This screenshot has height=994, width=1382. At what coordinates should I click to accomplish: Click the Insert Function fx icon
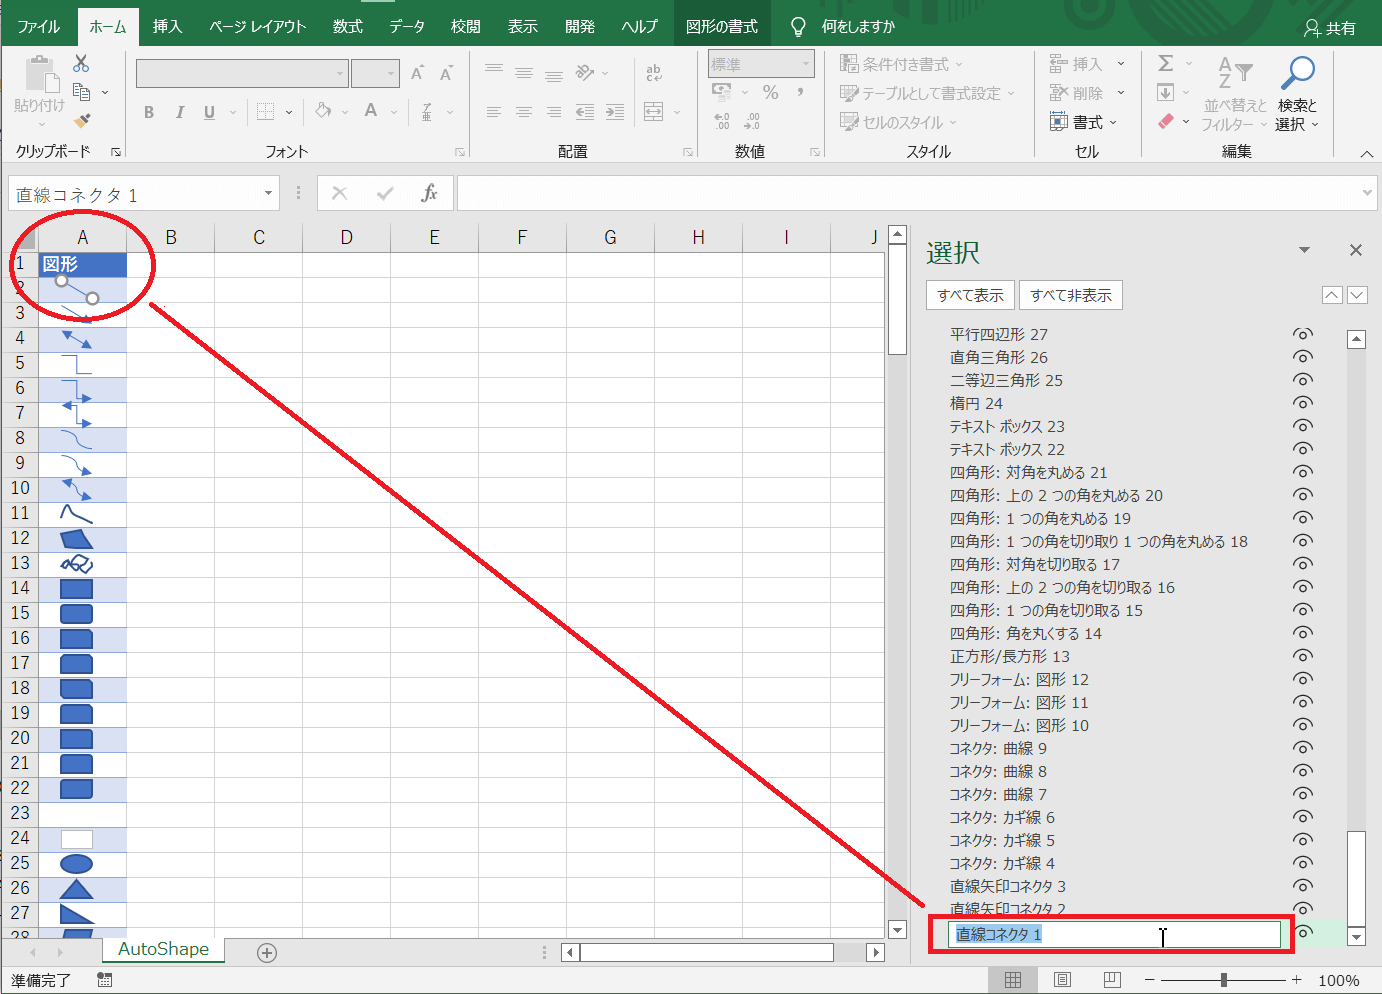point(430,192)
